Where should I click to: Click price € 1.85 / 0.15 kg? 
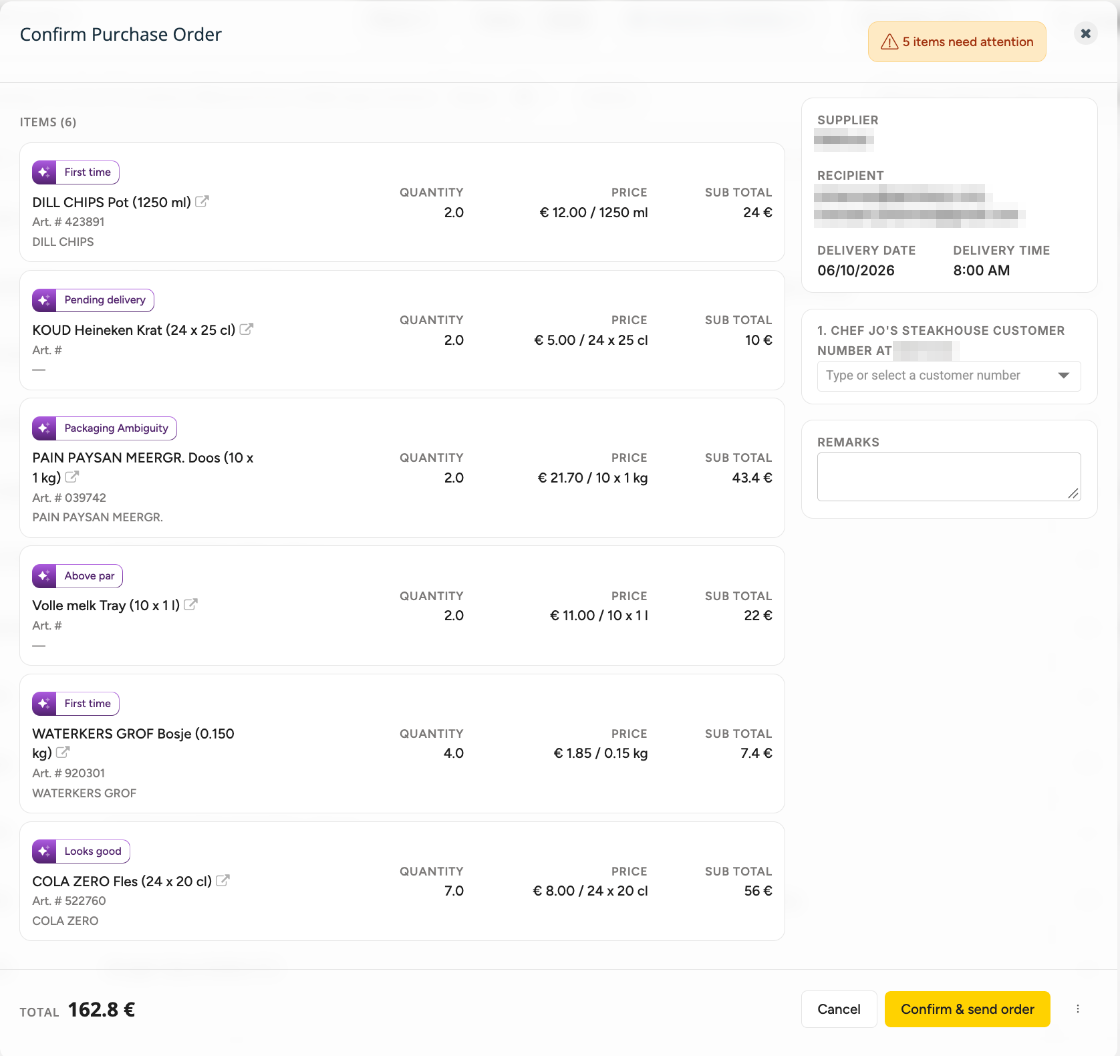pyautogui.click(x=601, y=753)
